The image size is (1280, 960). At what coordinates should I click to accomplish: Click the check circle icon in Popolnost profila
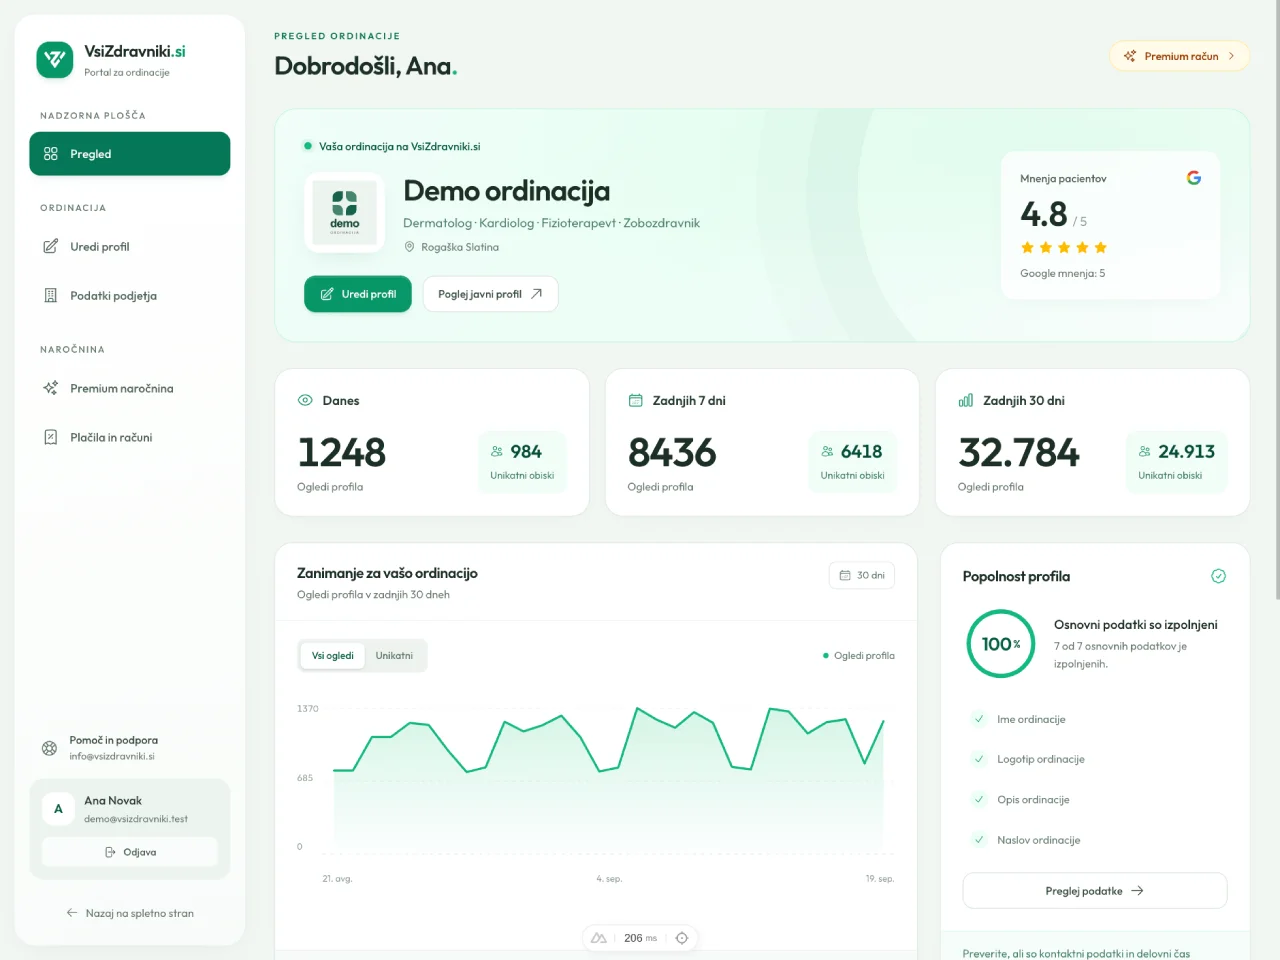pyautogui.click(x=1218, y=576)
